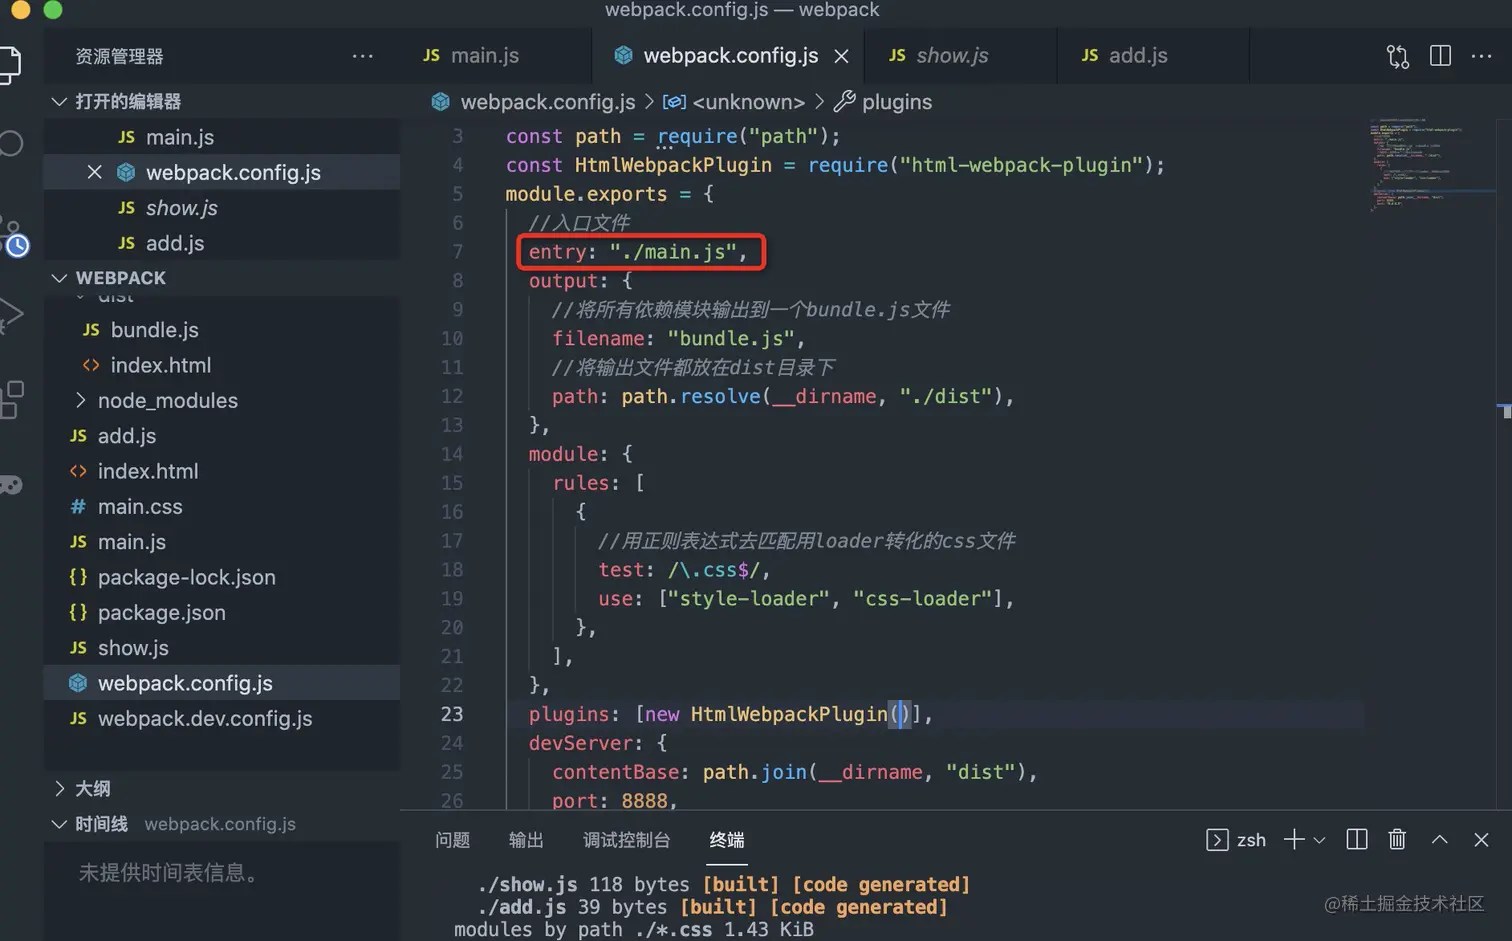Maximize the panel with the up chevron
This screenshot has width=1512, height=941.
pos(1439,840)
